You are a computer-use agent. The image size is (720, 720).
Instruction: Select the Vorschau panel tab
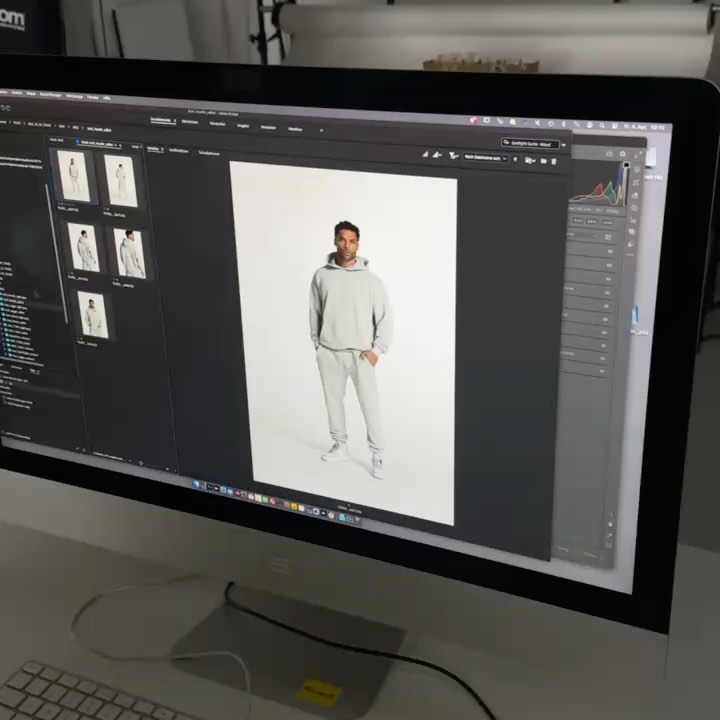click(x=155, y=149)
